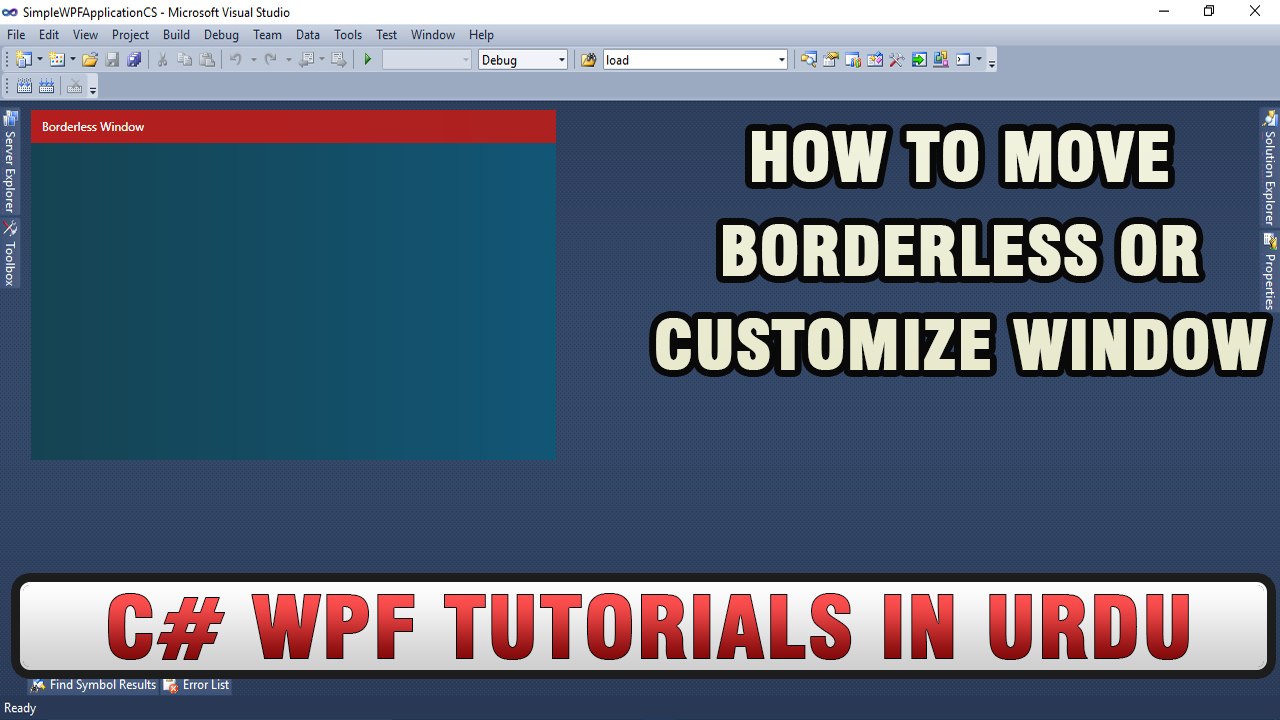Click the red Borderless Window title bar
The image size is (1280, 720).
point(293,127)
